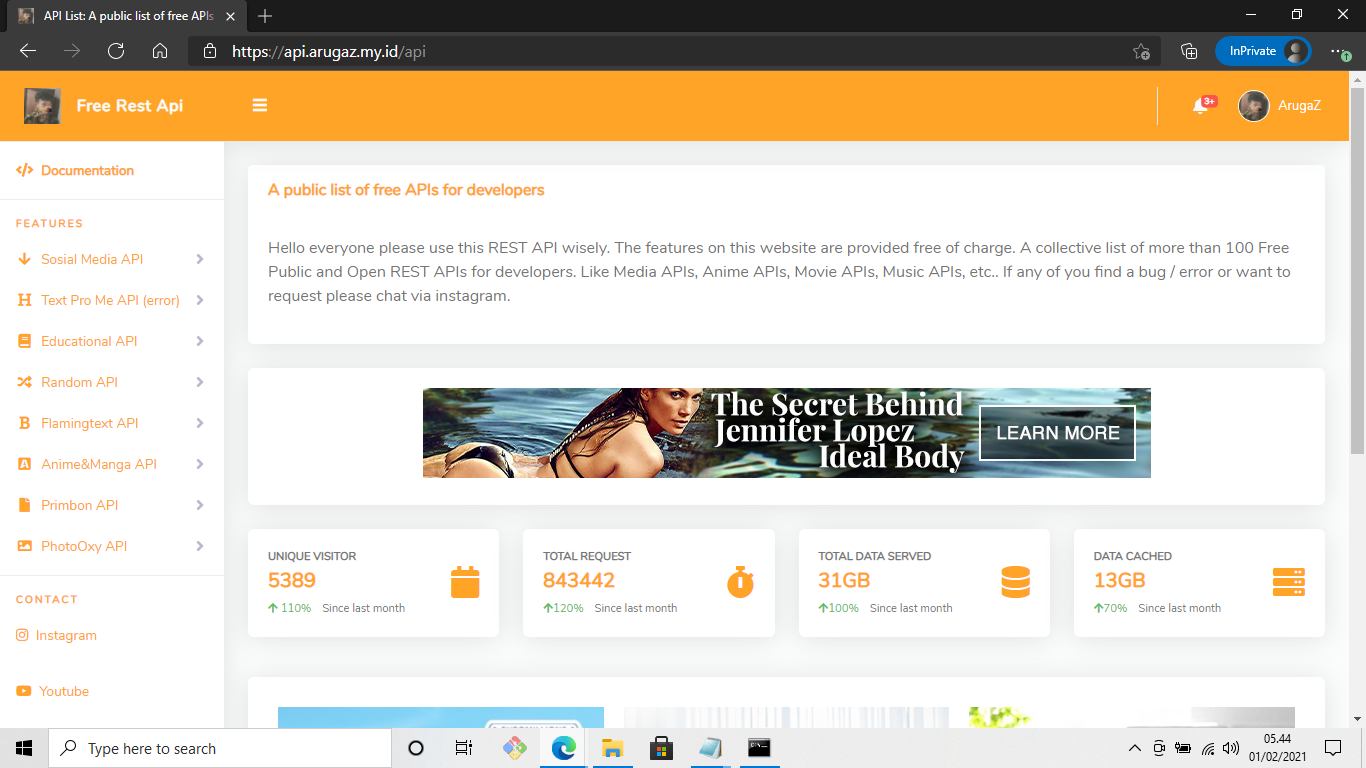Click PhotoOxy API image icon

(x=25, y=546)
